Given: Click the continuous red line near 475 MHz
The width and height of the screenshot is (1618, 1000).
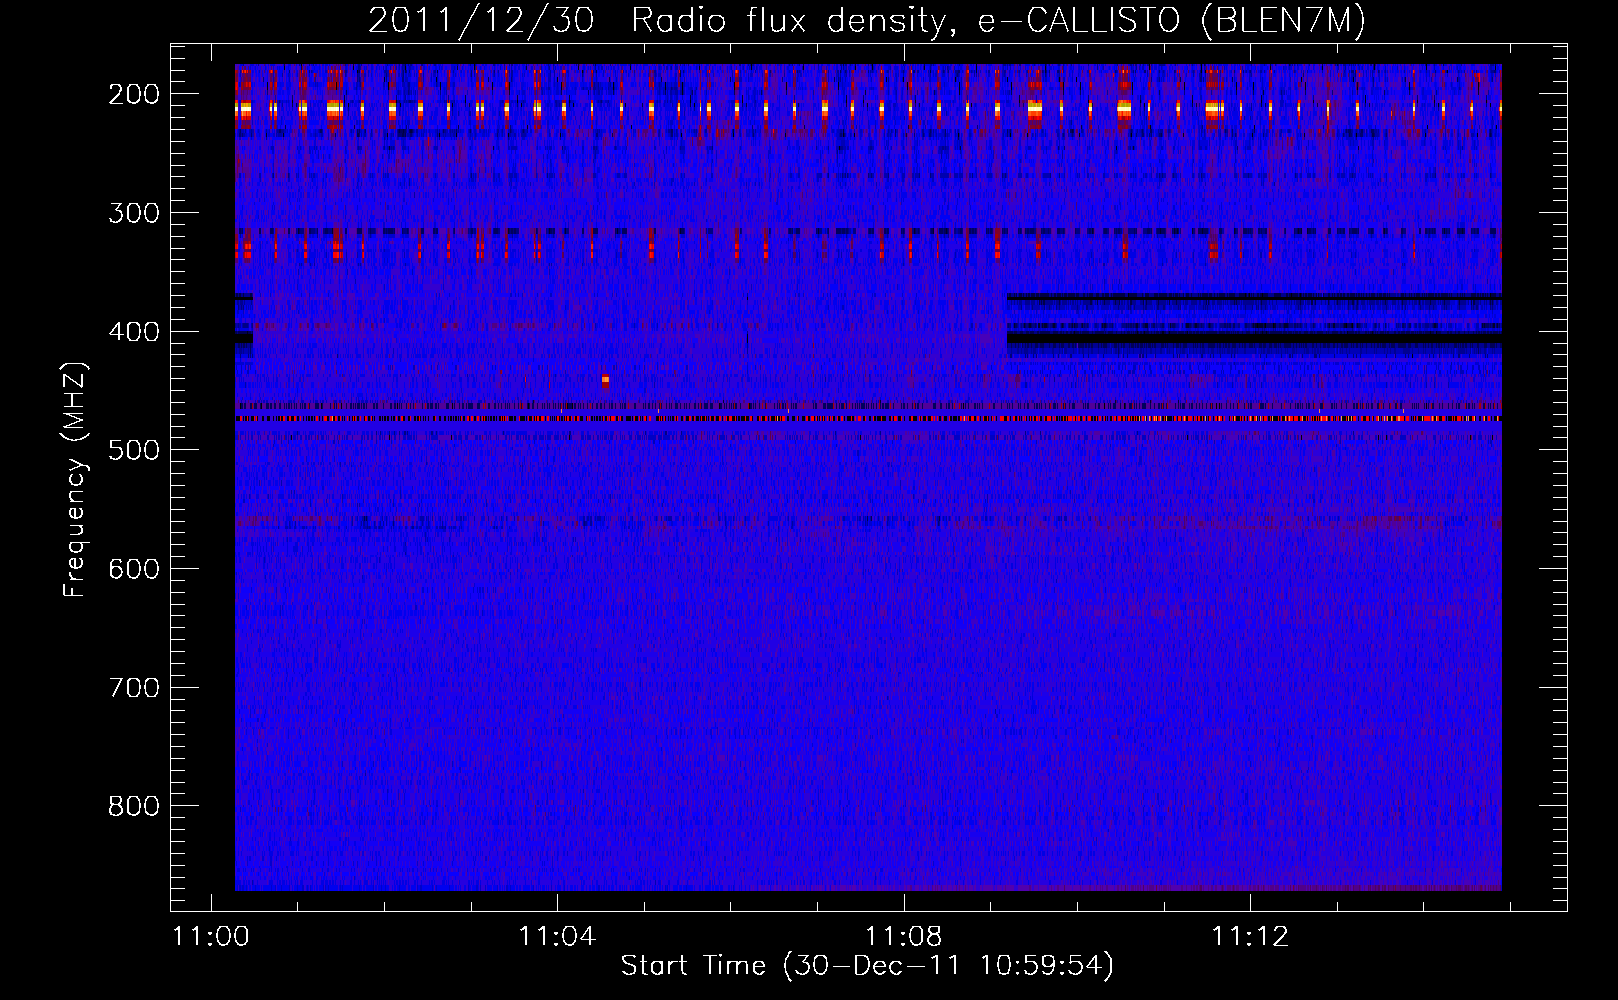Looking at the screenshot, I should 868,419.
